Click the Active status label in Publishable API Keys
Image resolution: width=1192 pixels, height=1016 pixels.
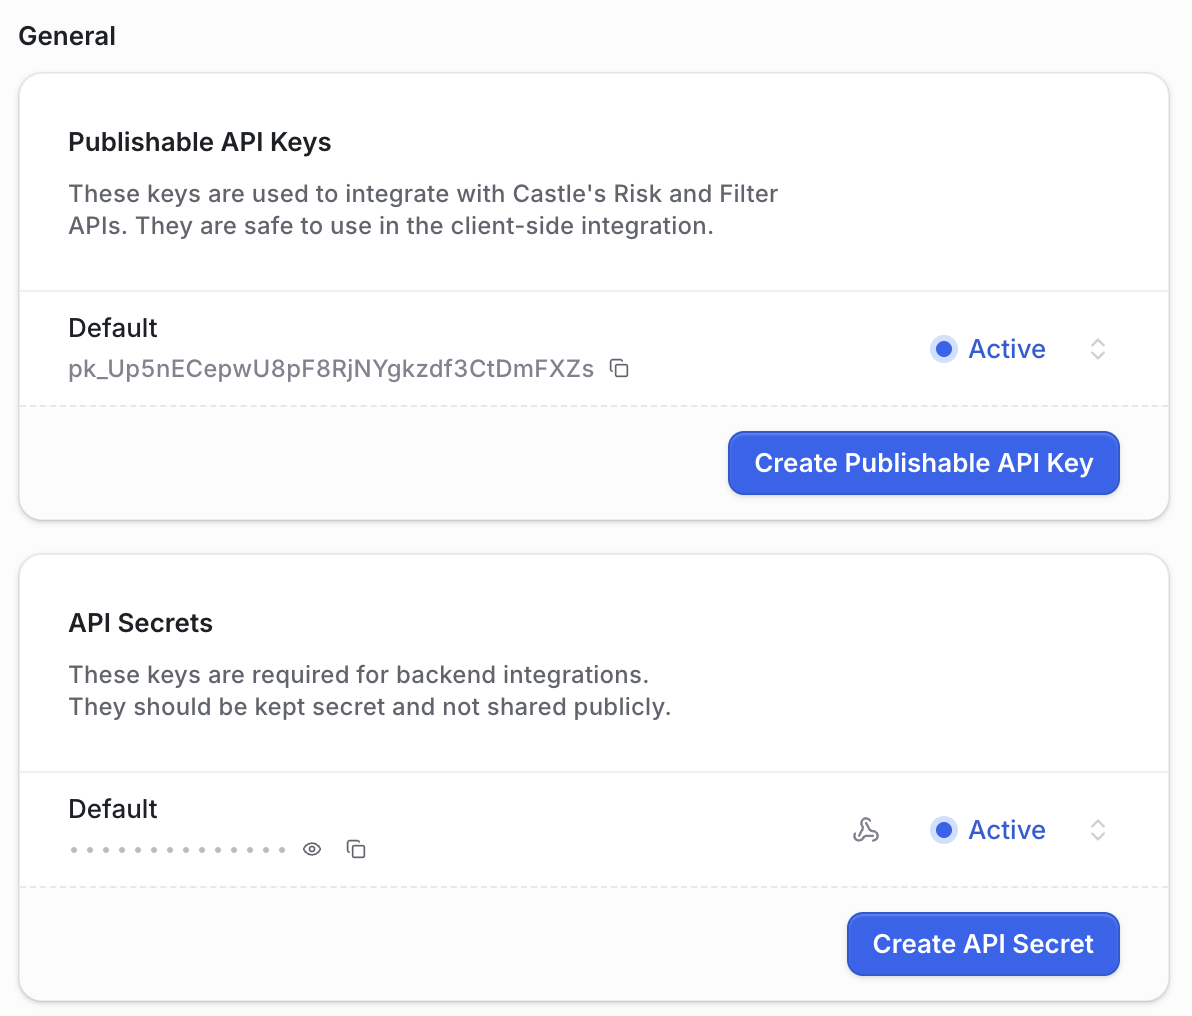[1007, 349]
